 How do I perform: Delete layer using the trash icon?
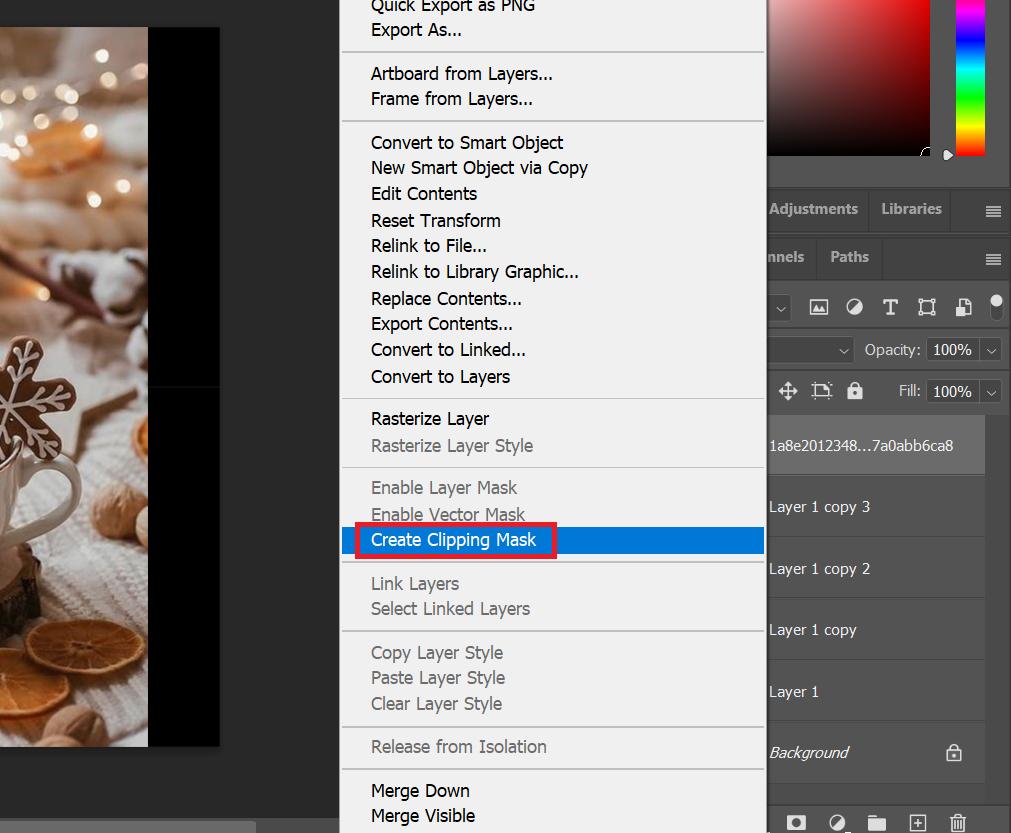[957, 822]
